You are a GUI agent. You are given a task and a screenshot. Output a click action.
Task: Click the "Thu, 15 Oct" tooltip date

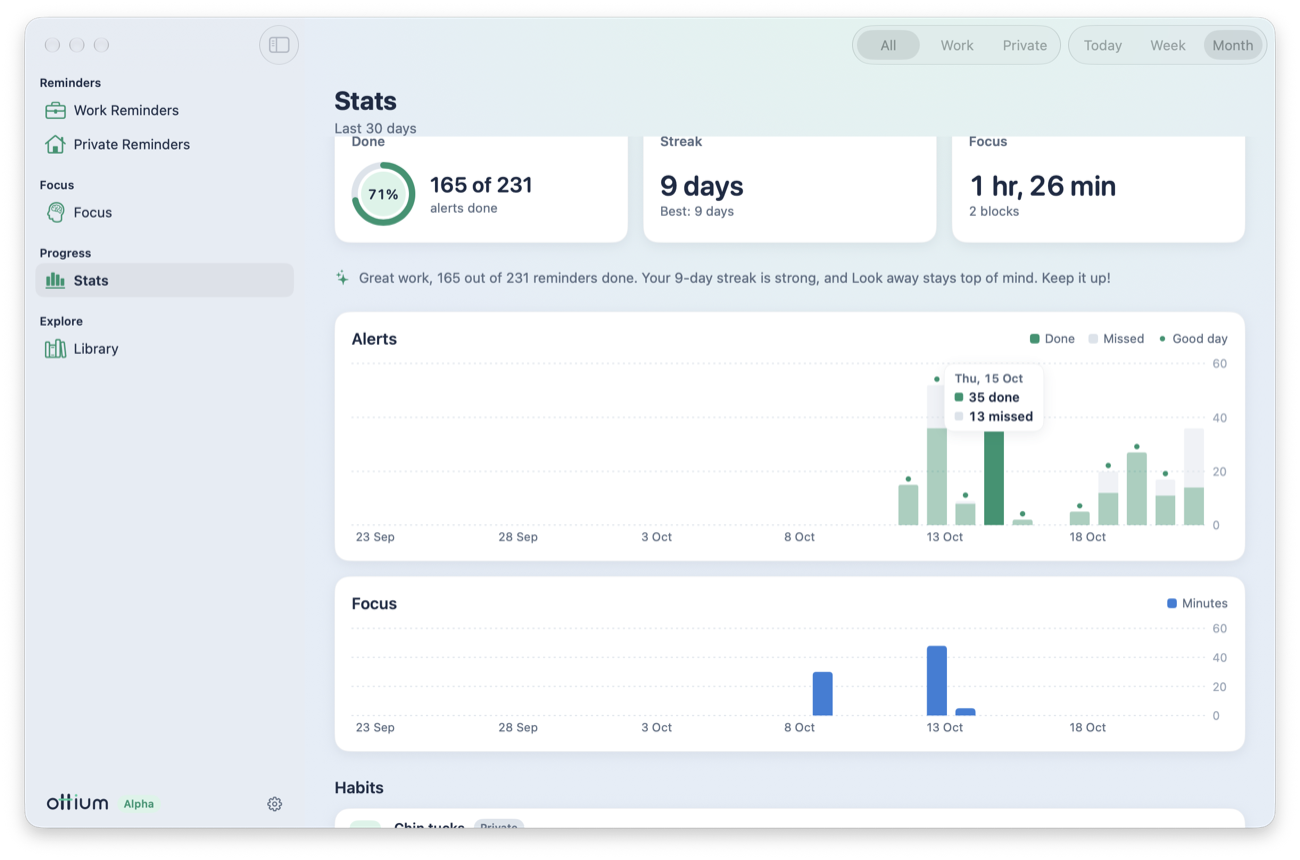pos(989,379)
